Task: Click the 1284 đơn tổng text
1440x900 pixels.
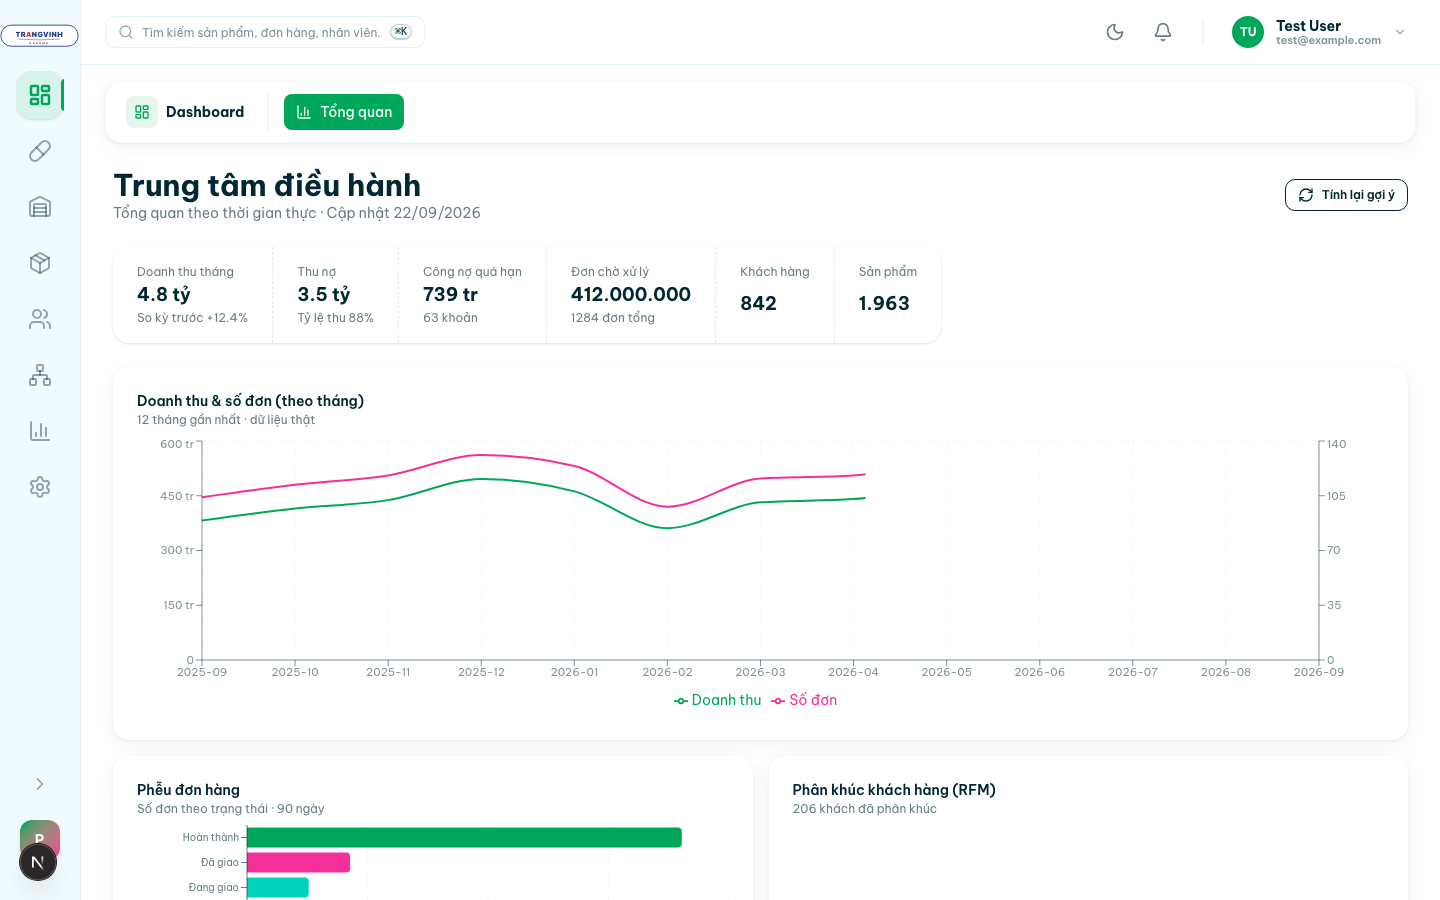Action: click(x=613, y=318)
